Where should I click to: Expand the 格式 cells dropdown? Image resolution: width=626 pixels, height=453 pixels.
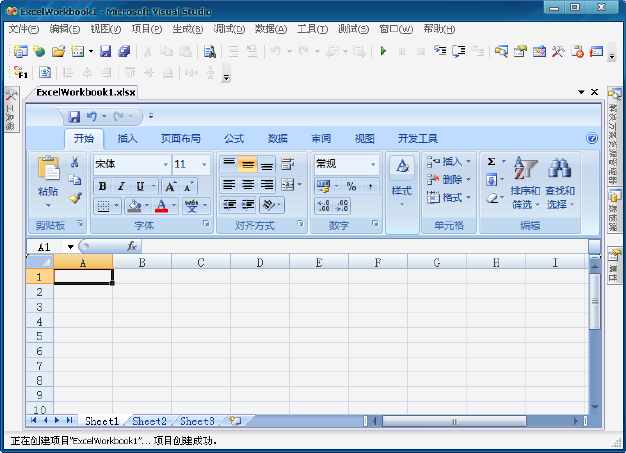468,197
